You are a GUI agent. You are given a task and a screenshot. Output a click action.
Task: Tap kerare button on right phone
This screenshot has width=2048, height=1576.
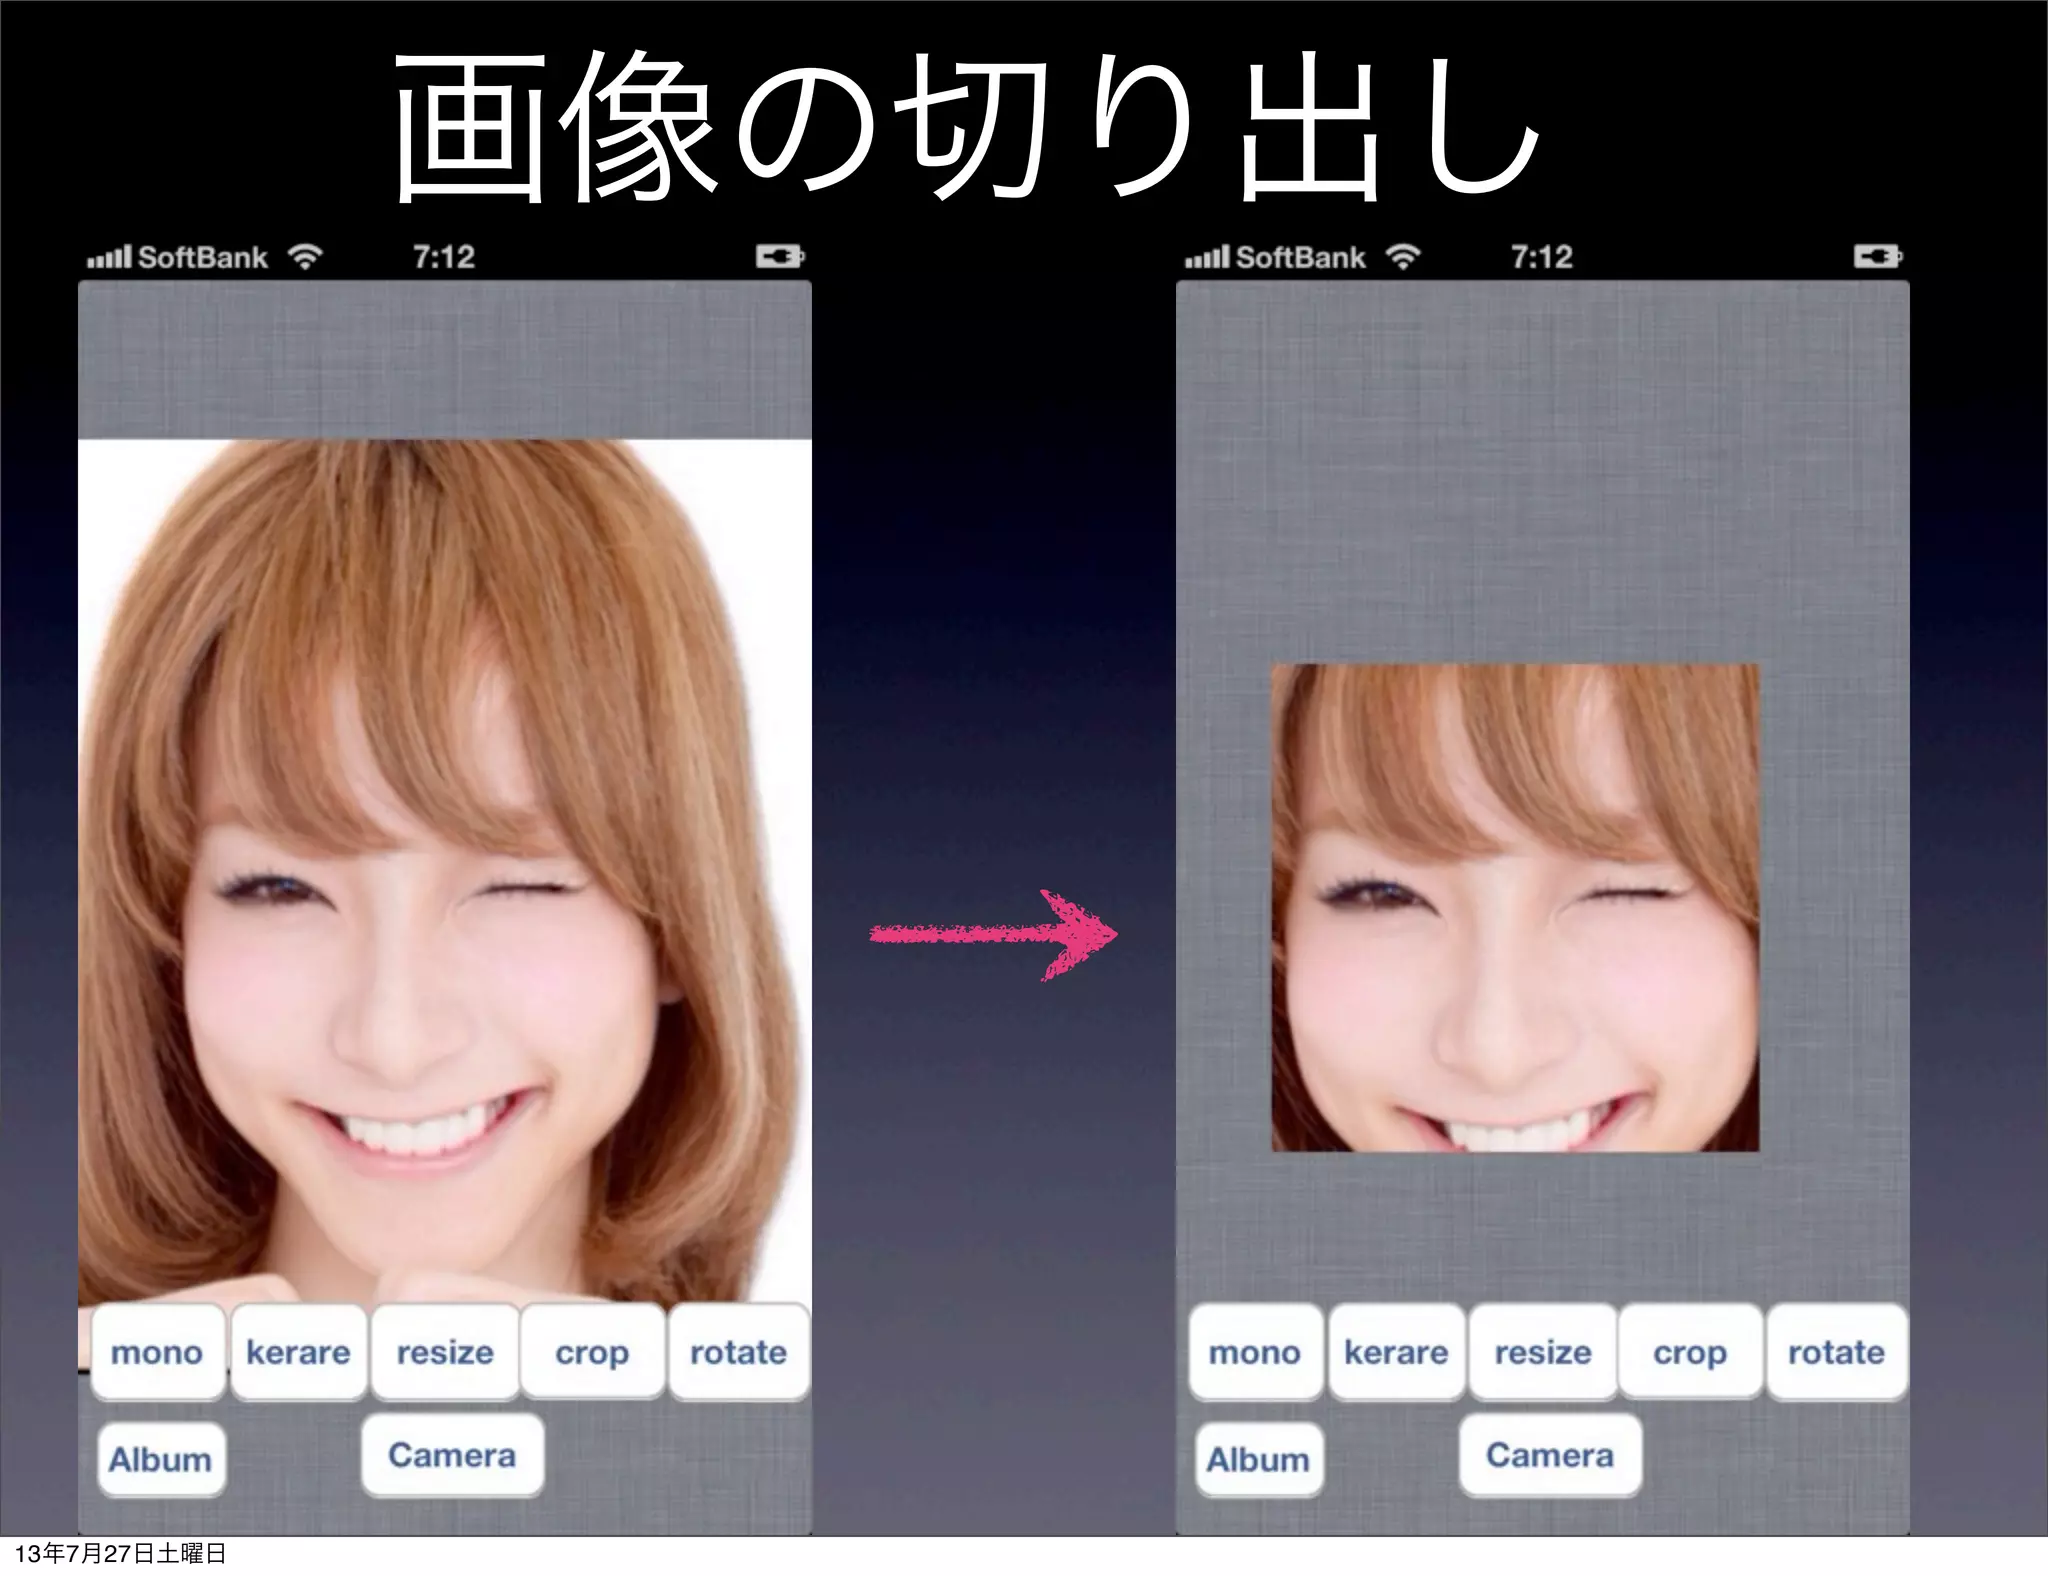coord(1396,1352)
